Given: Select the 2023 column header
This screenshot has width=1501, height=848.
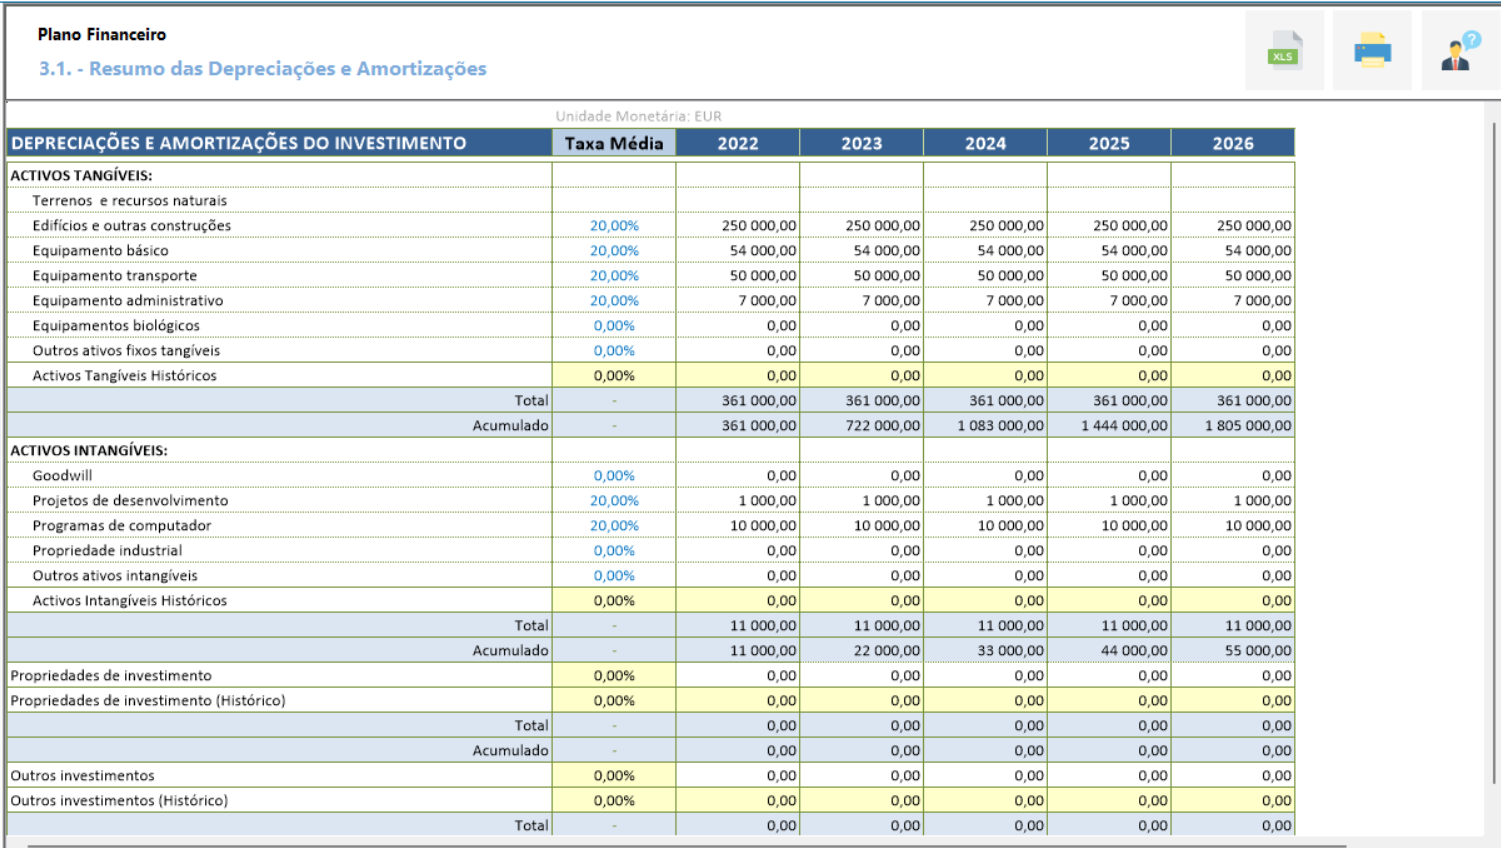Looking at the screenshot, I should tap(862, 143).
